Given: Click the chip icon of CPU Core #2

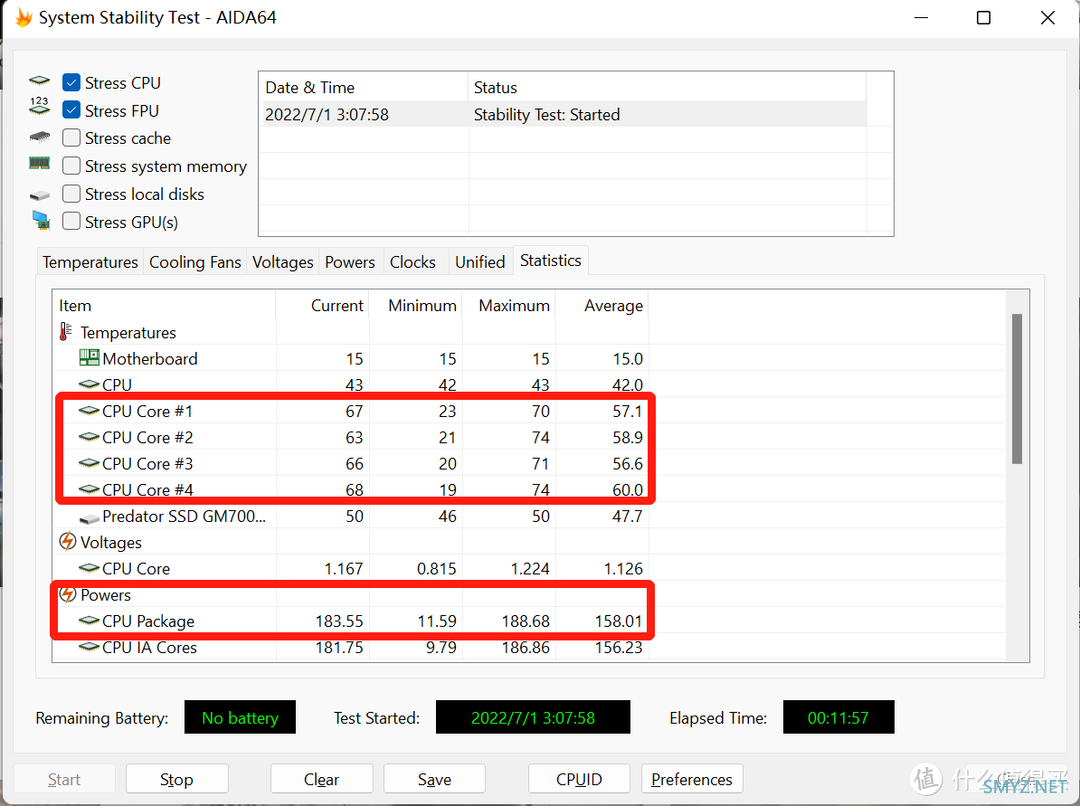Looking at the screenshot, I should [x=89, y=437].
